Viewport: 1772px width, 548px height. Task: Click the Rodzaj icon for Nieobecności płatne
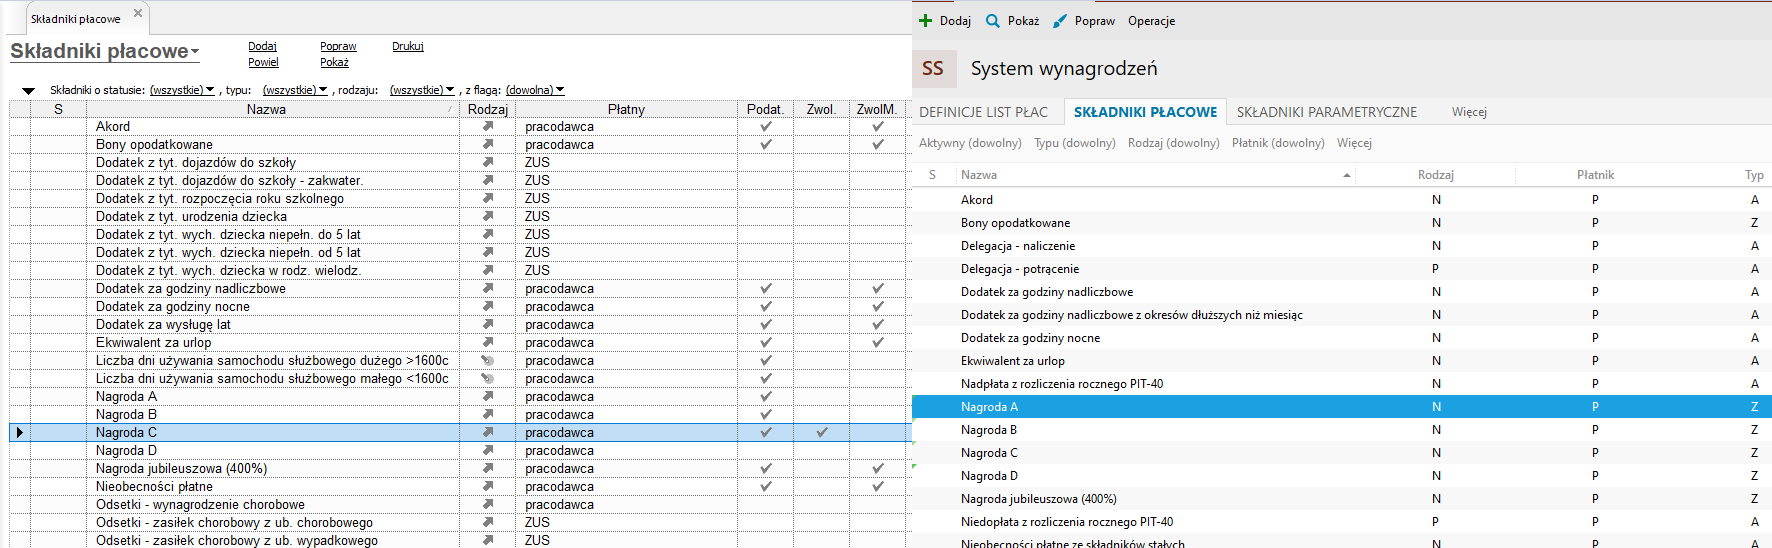coord(488,487)
